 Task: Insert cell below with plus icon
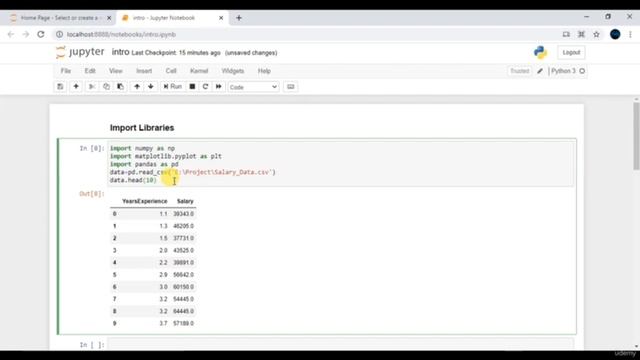point(76,87)
